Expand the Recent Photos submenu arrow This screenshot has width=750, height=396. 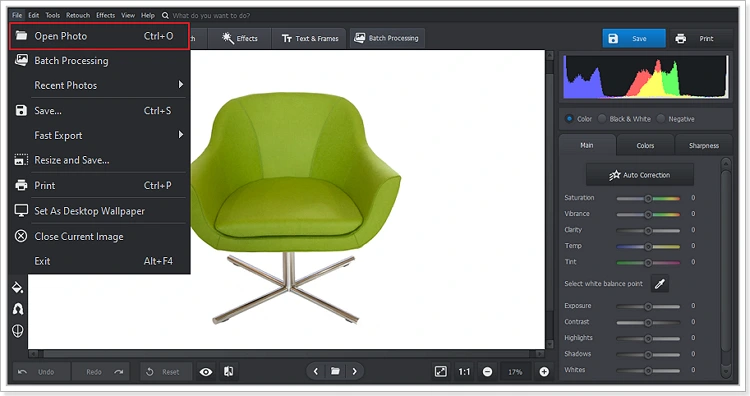pos(181,85)
